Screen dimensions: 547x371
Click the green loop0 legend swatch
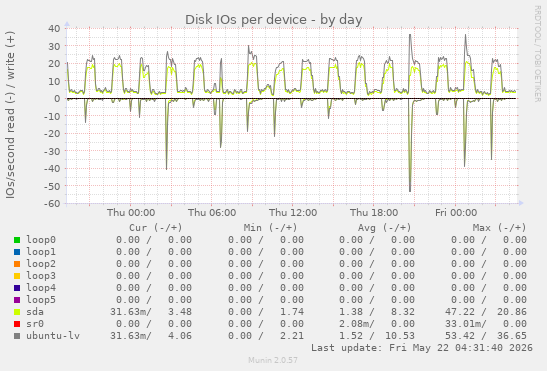click(x=17, y=240)
